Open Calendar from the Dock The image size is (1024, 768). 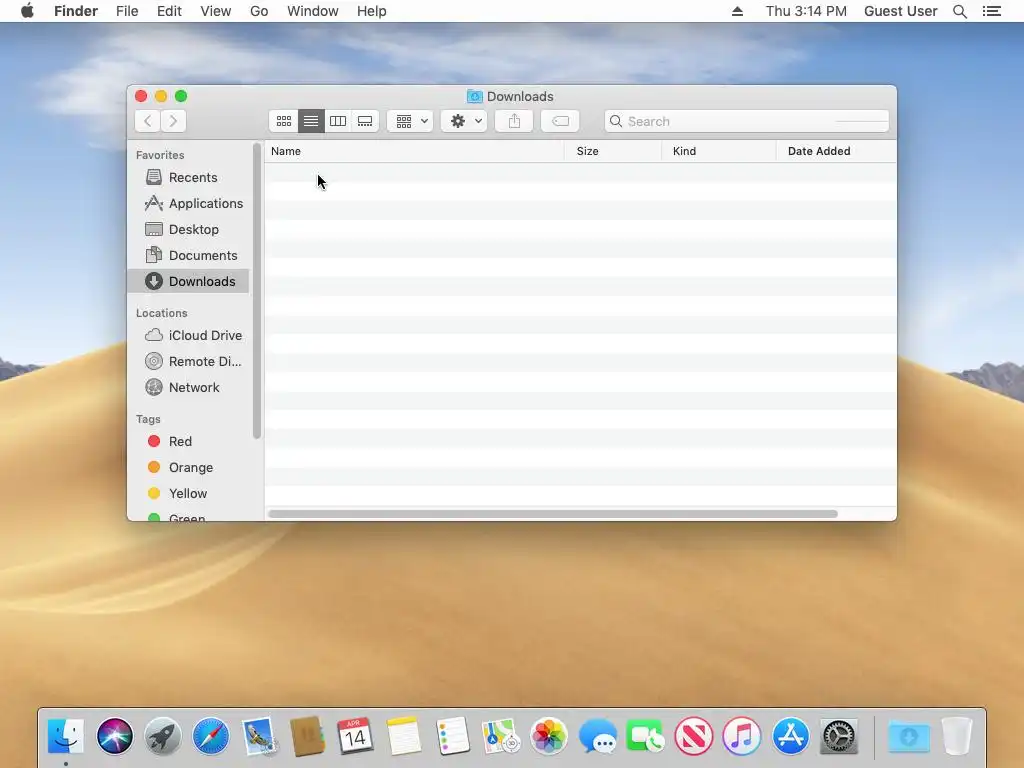(x=355, y=736)
